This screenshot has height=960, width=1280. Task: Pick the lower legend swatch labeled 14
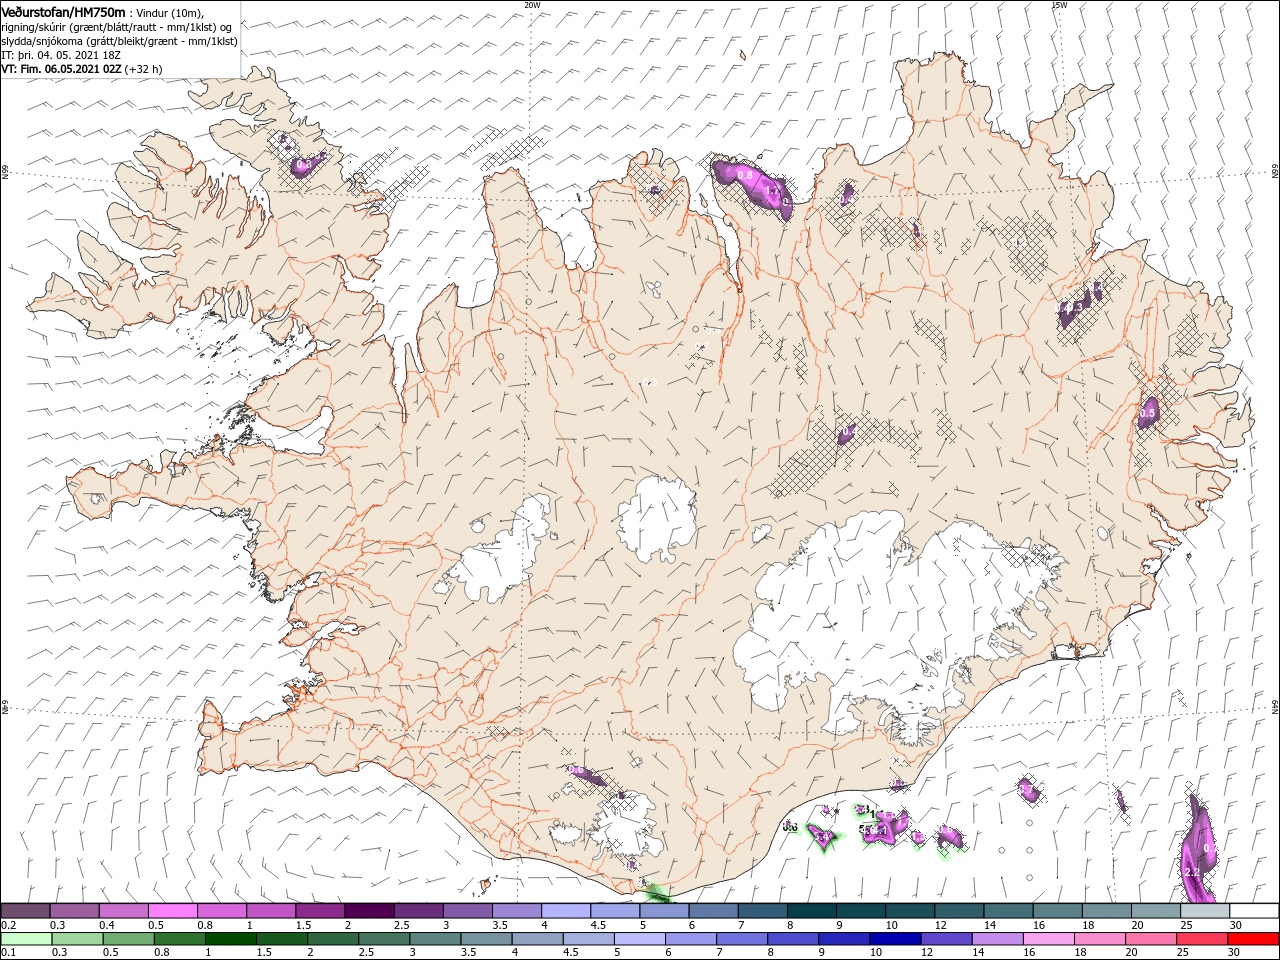pos(996,939)
